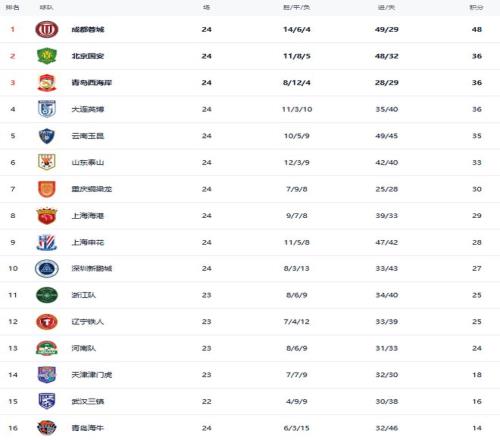The image size is (500, 440).
Task: Click the red 上海海港 crest
Action: (x=47, y=216)
